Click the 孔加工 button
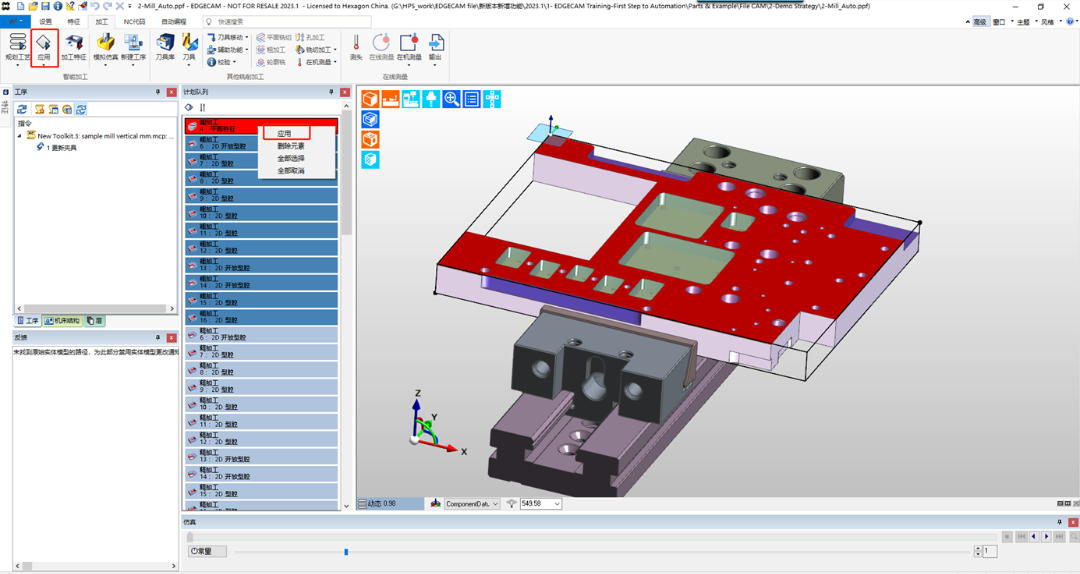Viewport: 1080px width, 574px height. (x=310, y=37)
